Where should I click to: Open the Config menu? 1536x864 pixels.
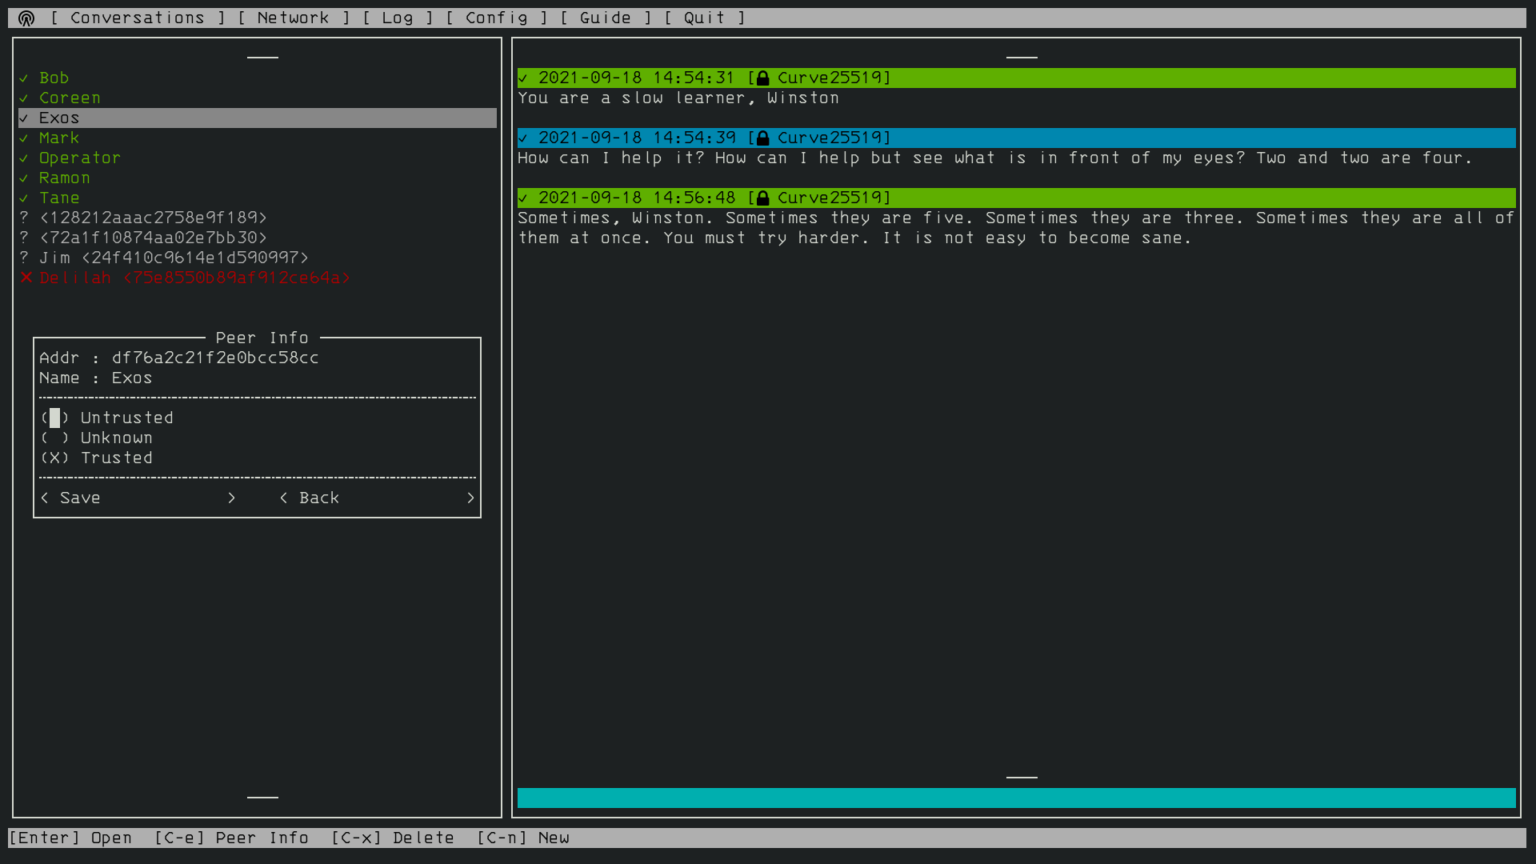[498, 17]
